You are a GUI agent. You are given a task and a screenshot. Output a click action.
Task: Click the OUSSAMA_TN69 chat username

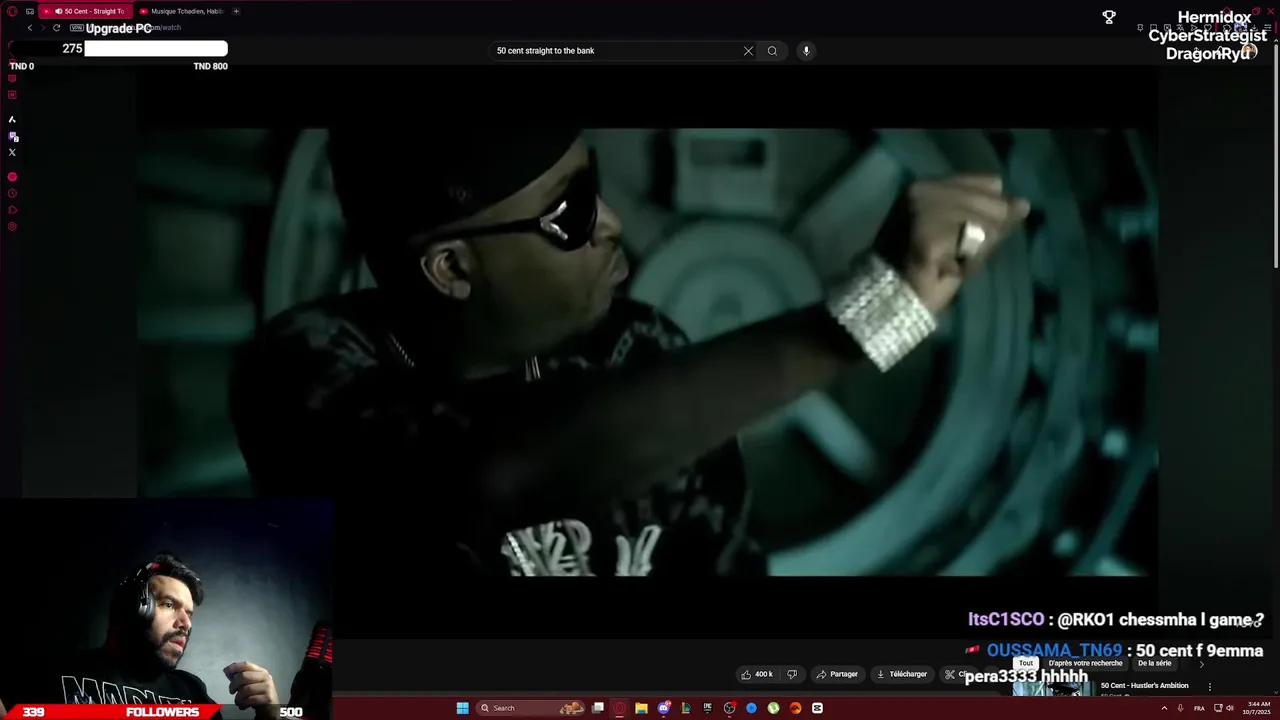(1054, 651)
